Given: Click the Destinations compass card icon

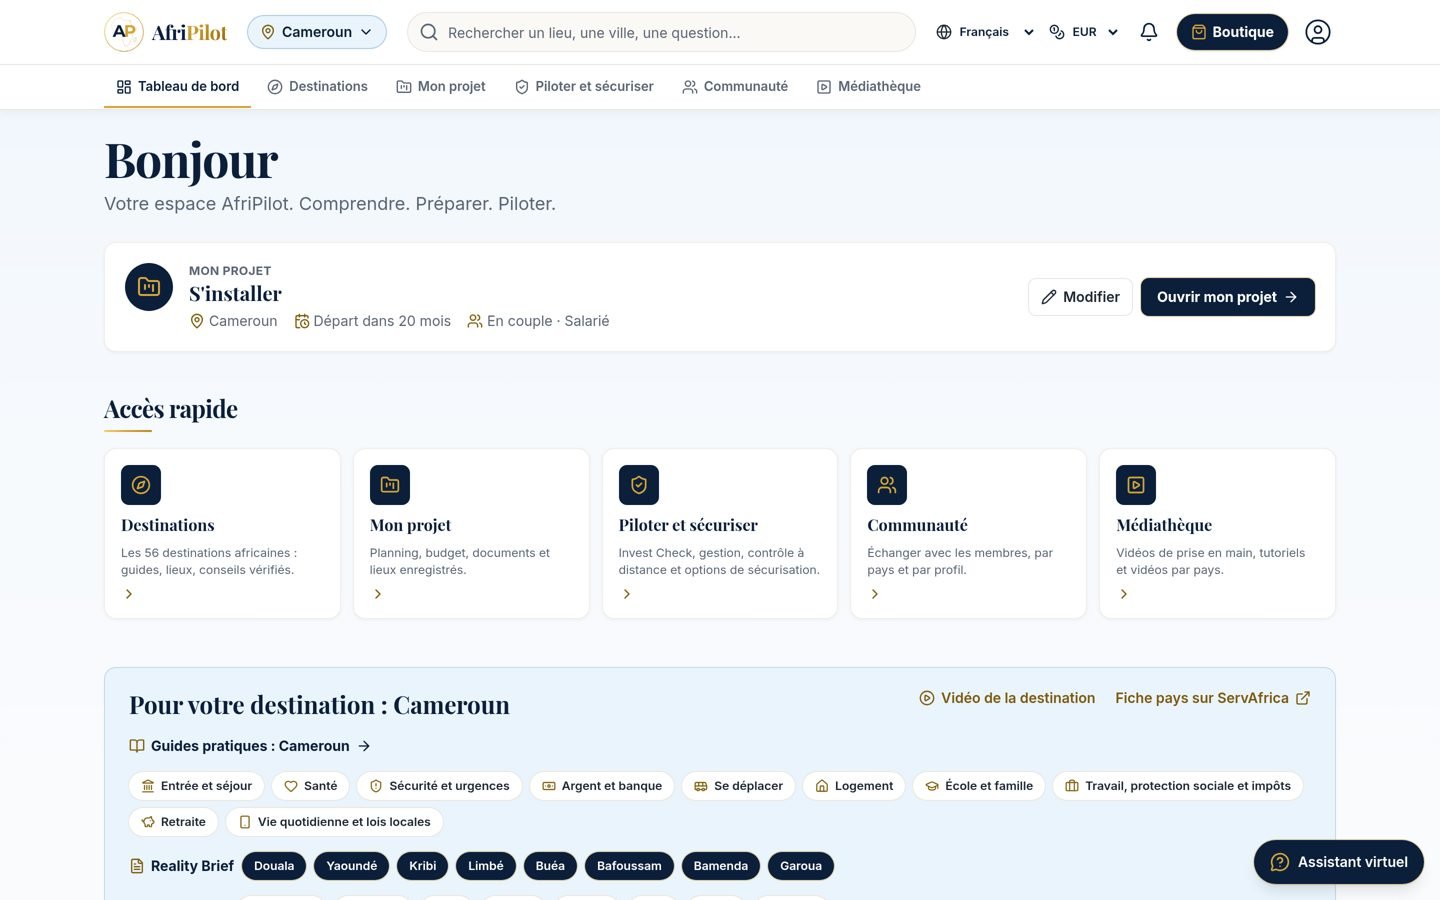Looking at the screenshot, I should tap(141, 485).
